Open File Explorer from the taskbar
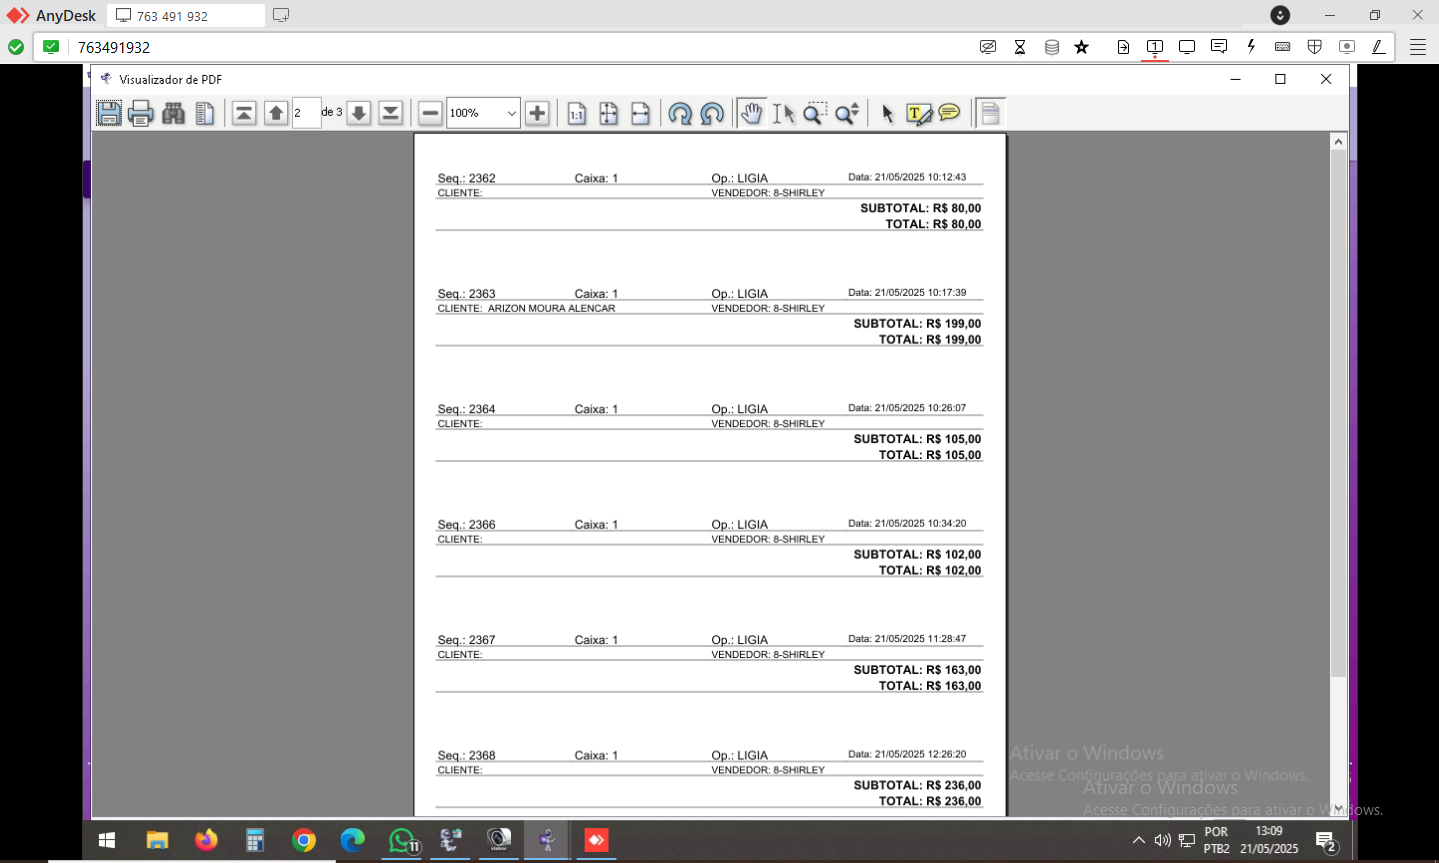The height and width of the screenshot is (863, 1439). click(157, 840)
